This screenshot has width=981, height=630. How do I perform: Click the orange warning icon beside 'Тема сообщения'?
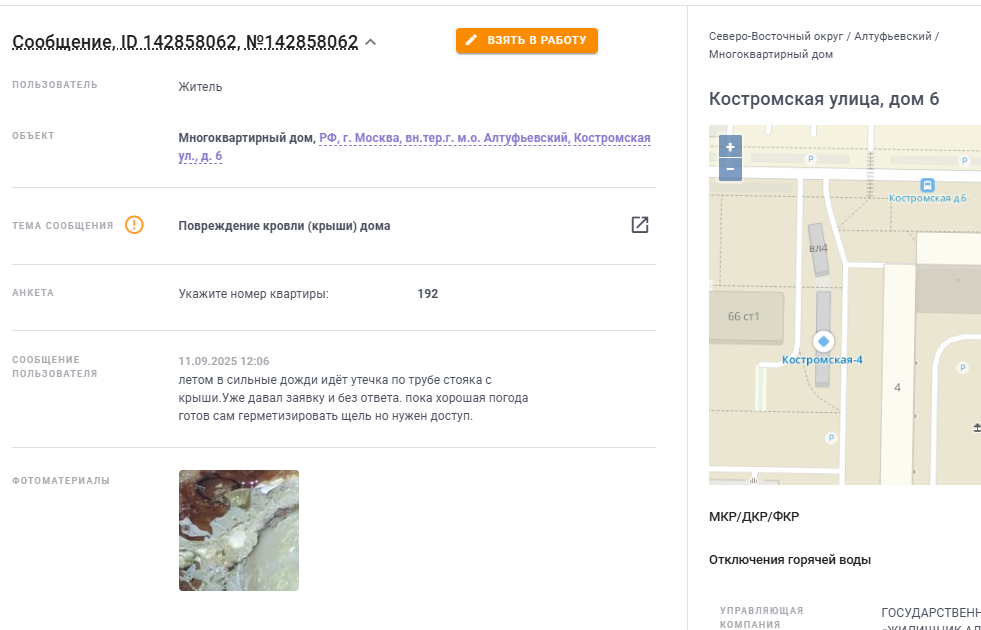[x=135, y=225]
